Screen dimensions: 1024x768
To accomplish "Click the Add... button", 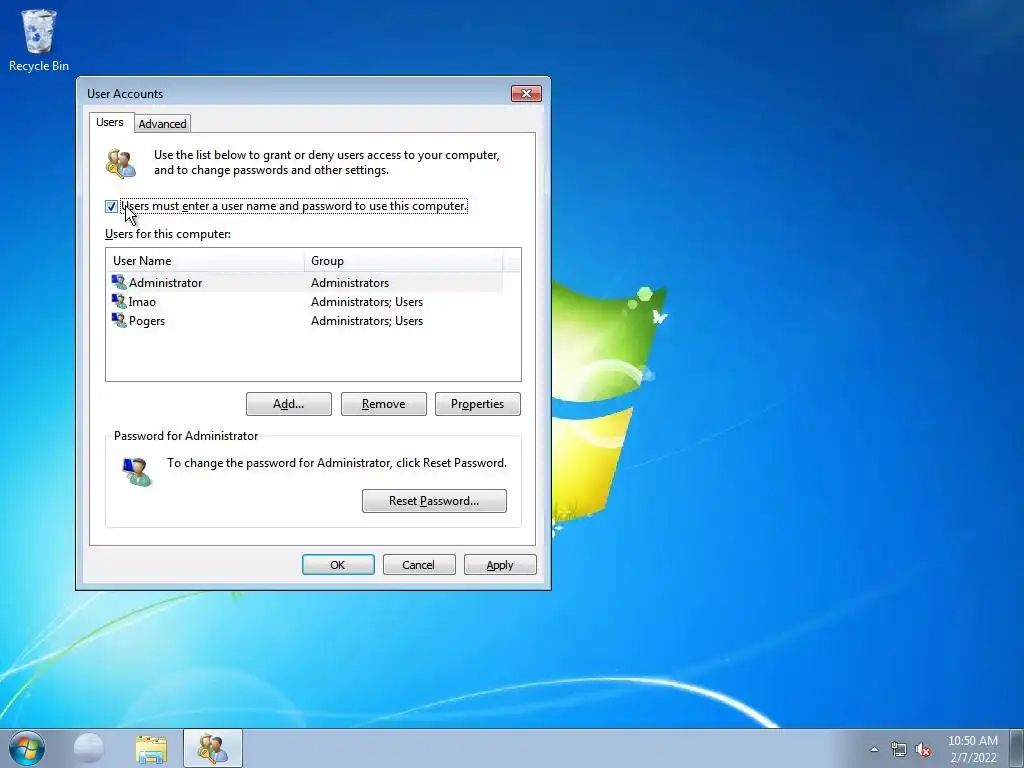I will tap(289, 404).
